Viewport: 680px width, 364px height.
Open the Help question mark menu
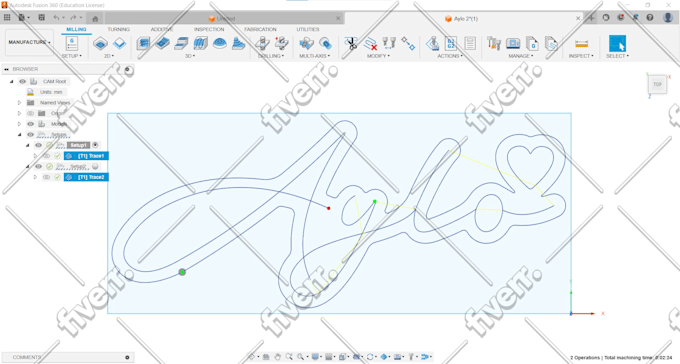(650, 18)
